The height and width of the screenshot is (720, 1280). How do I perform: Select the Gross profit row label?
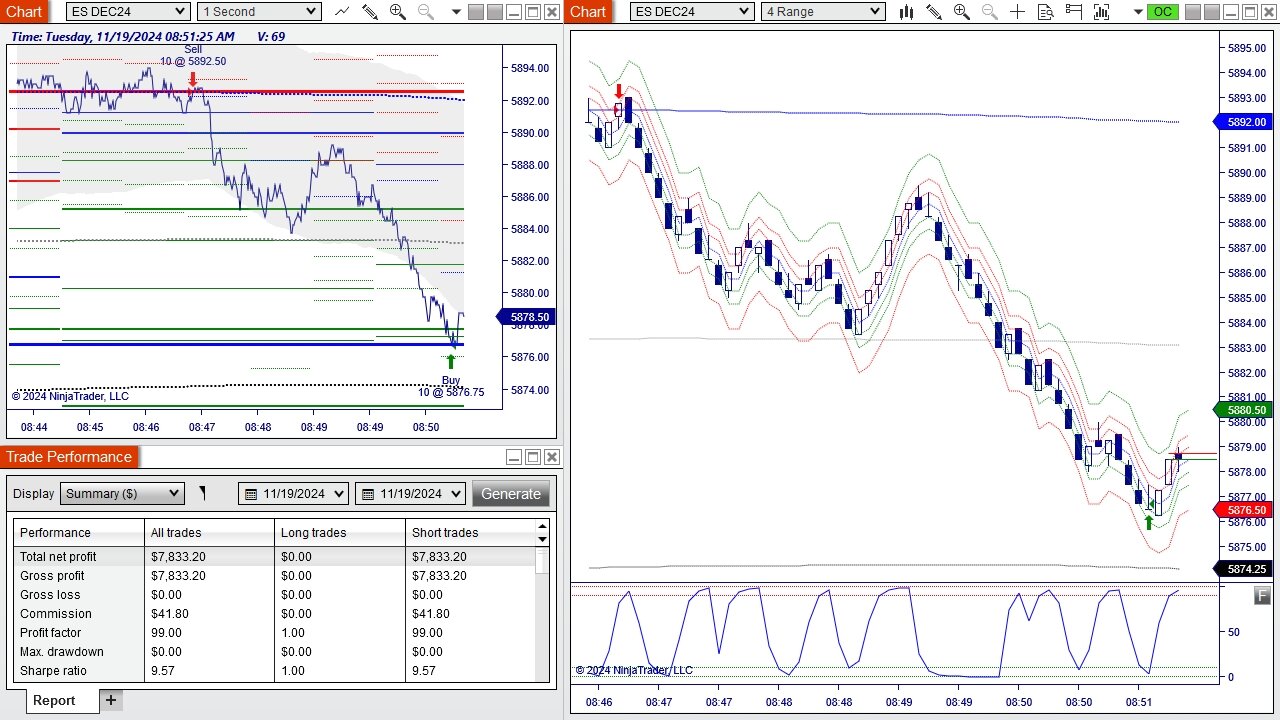52,576
